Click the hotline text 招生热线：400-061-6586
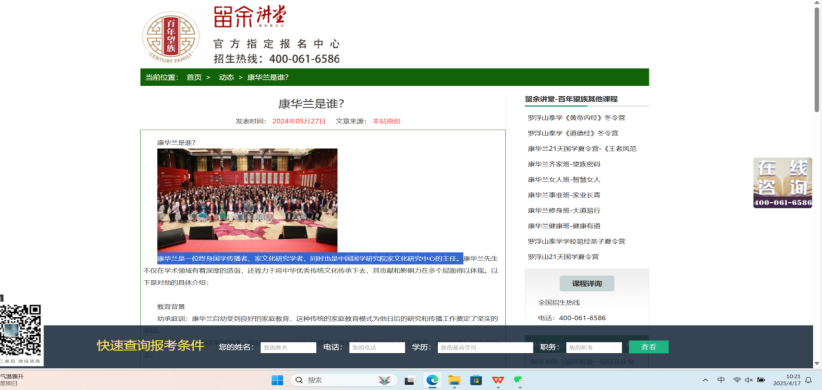 (x=276, y=59)
